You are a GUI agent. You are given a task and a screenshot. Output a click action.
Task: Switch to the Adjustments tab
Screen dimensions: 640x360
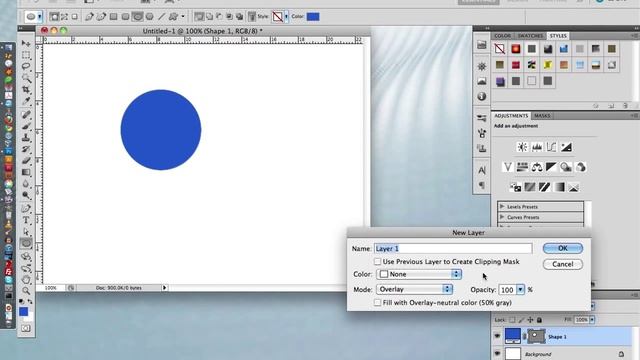pos(511,116)
